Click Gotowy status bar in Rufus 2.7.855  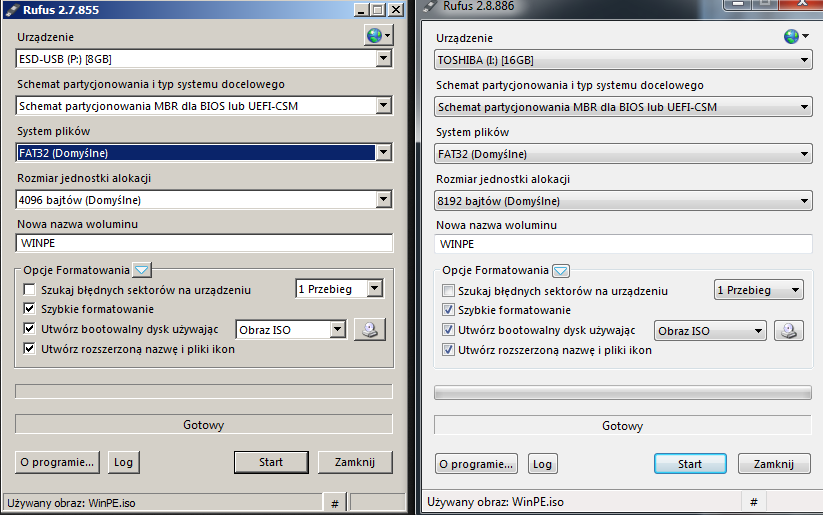click(x=204, y=425)
